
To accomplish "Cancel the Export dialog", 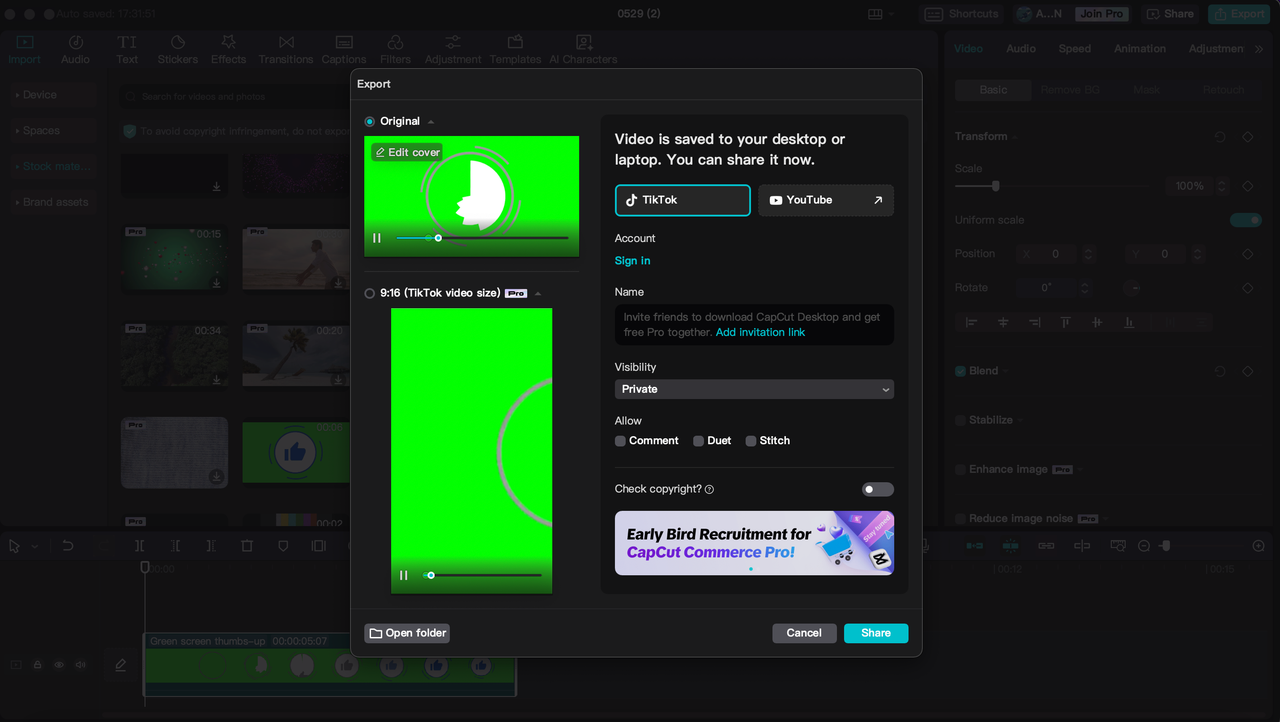I will tap(804, 633).
